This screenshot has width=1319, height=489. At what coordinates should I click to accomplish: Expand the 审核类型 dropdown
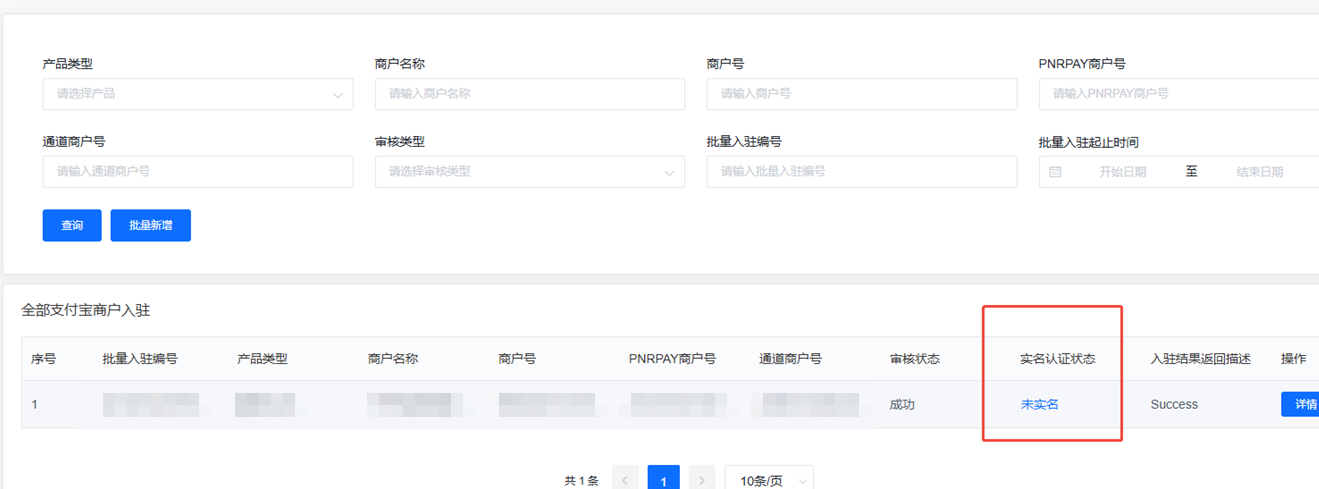pyautogui.click(x=529, y=172)
